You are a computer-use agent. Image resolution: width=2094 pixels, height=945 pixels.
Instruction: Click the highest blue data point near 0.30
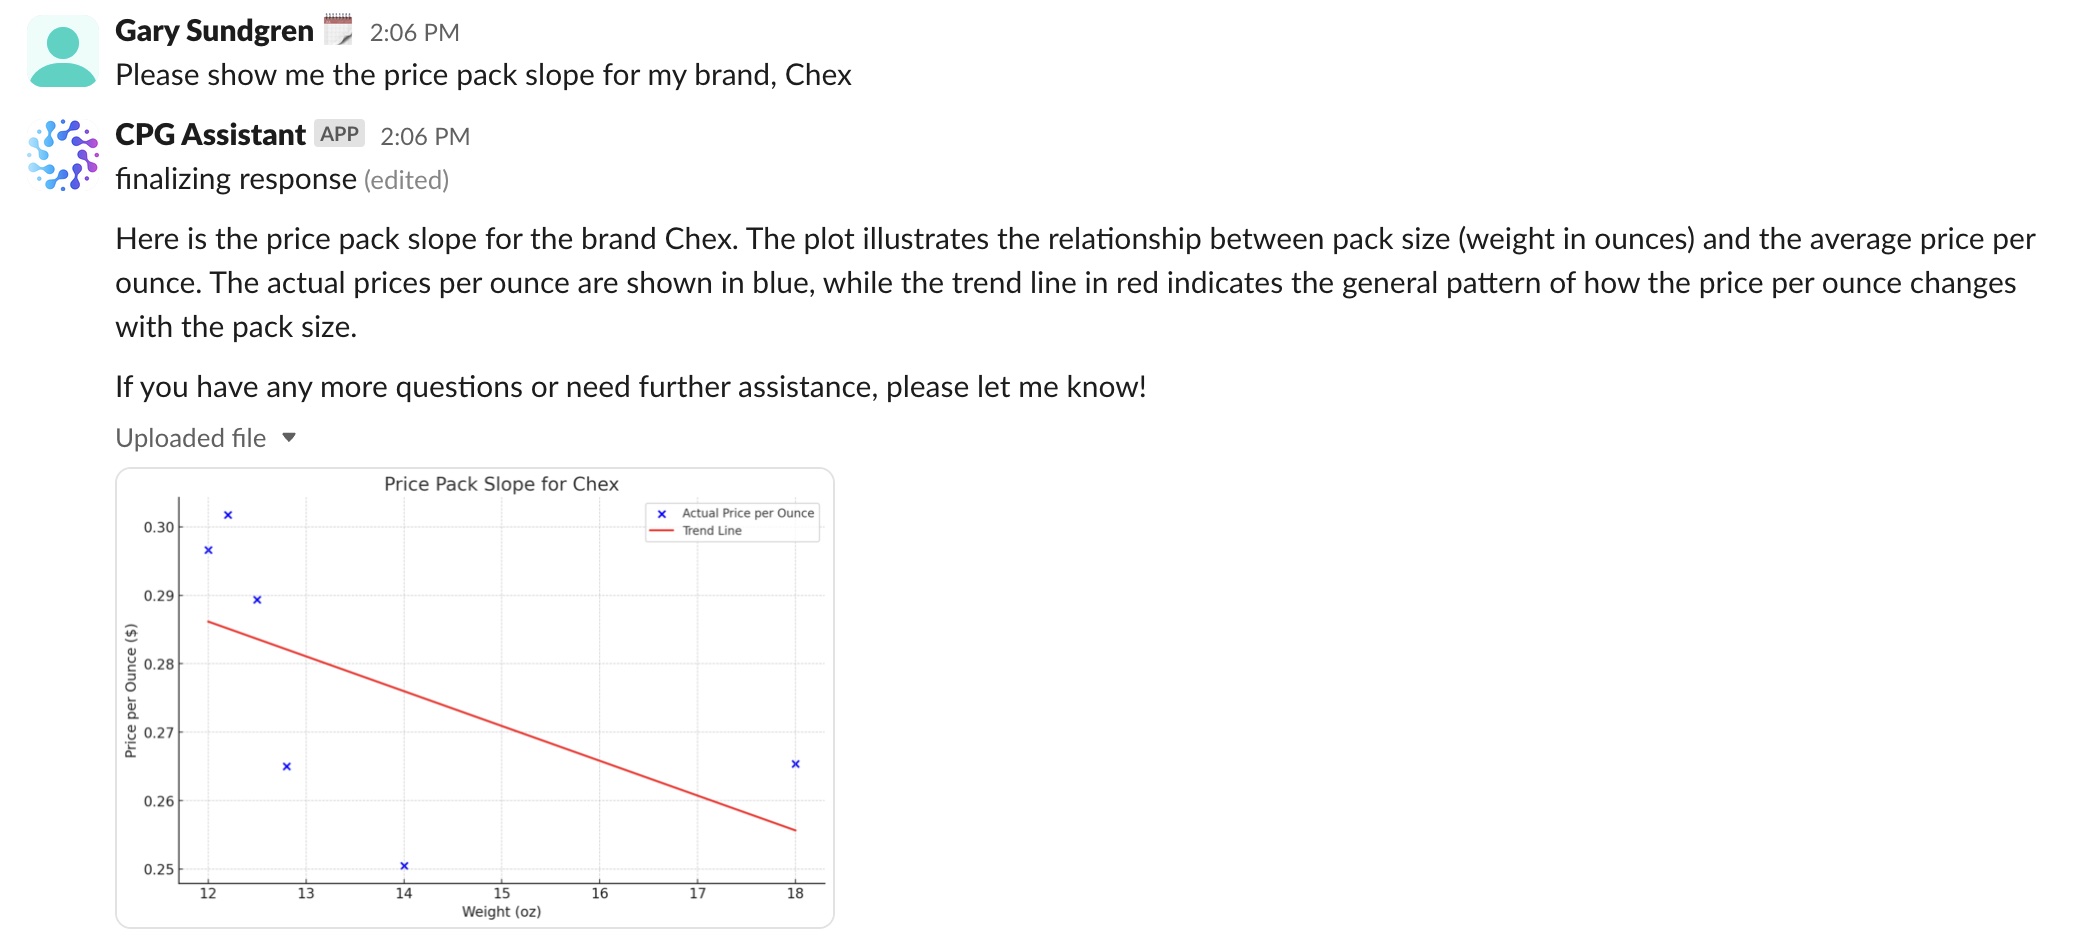pos(228,515)
